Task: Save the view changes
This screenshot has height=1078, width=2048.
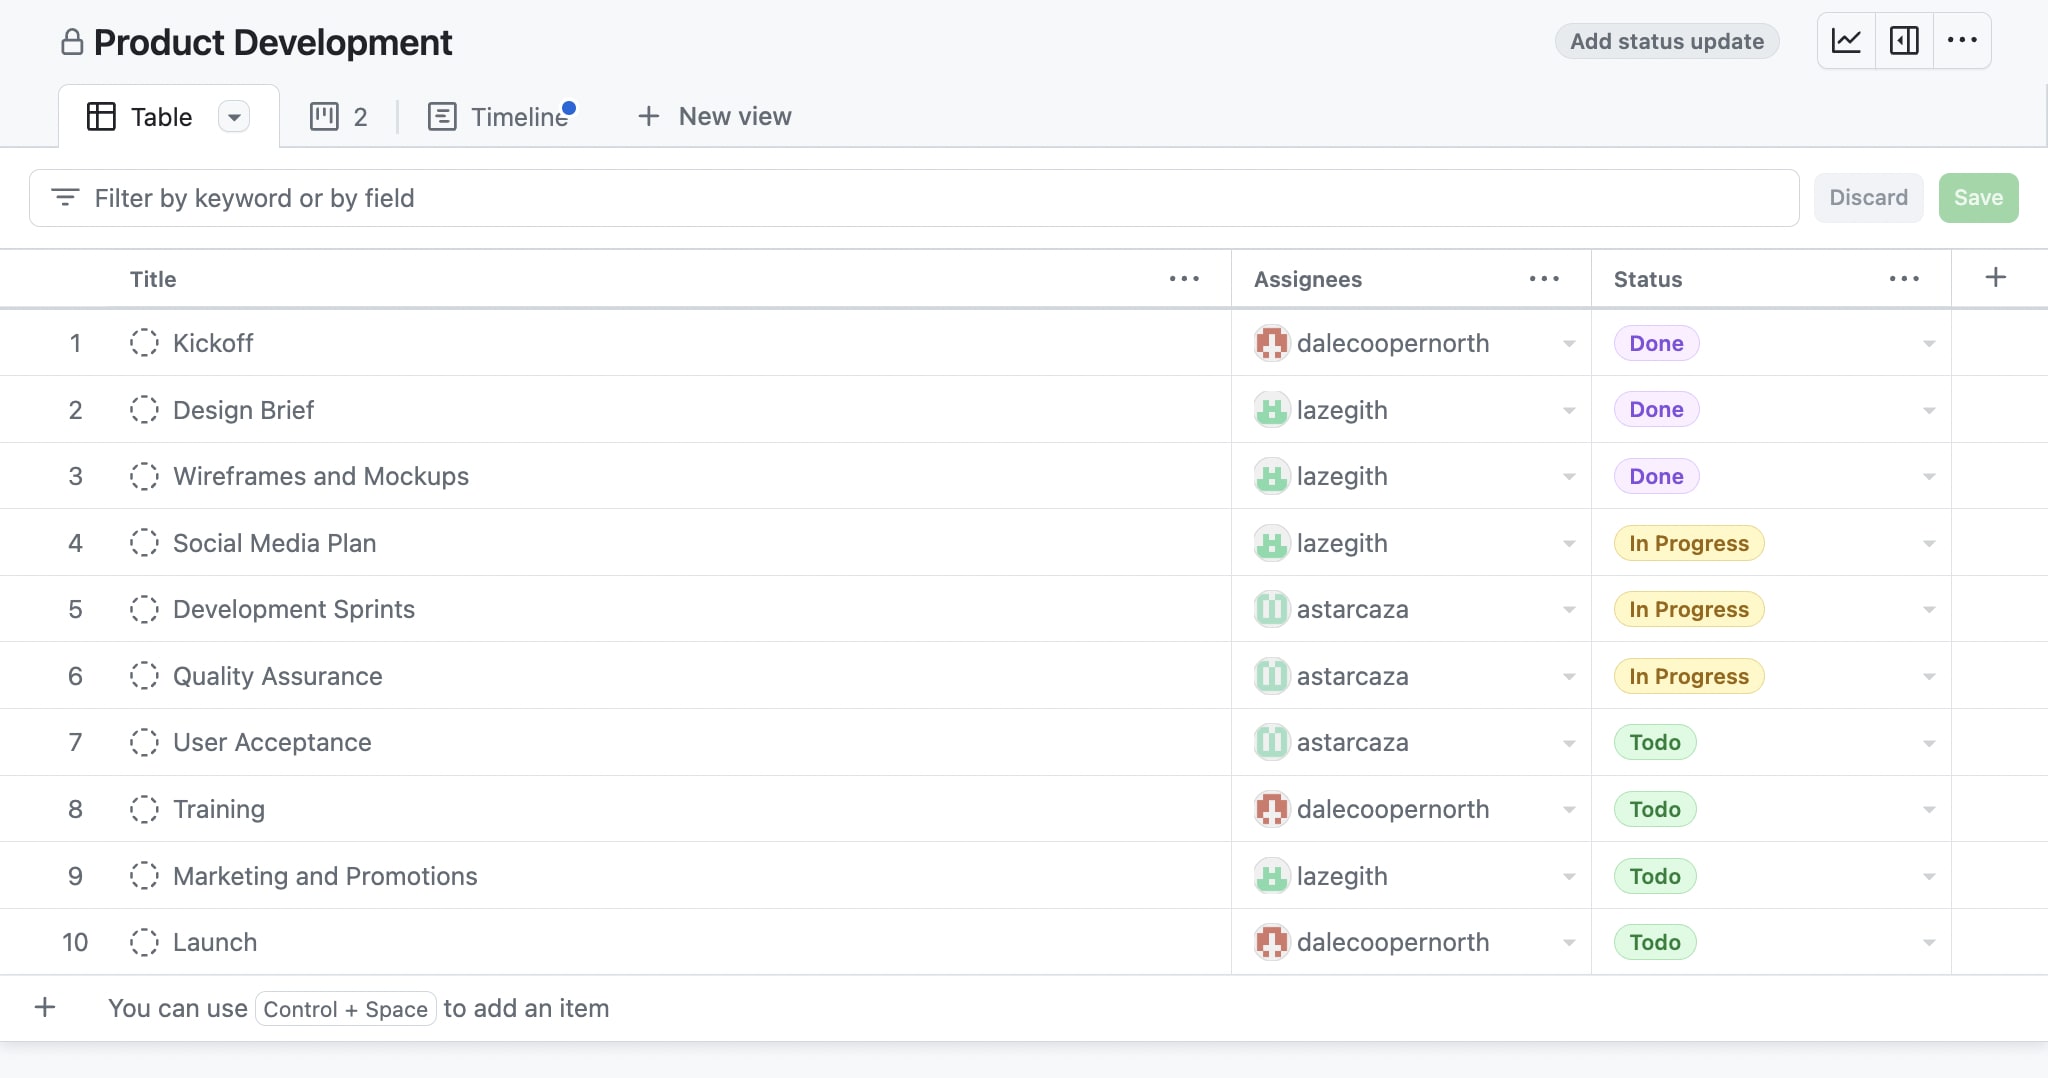Action: tap(1978, 198)
